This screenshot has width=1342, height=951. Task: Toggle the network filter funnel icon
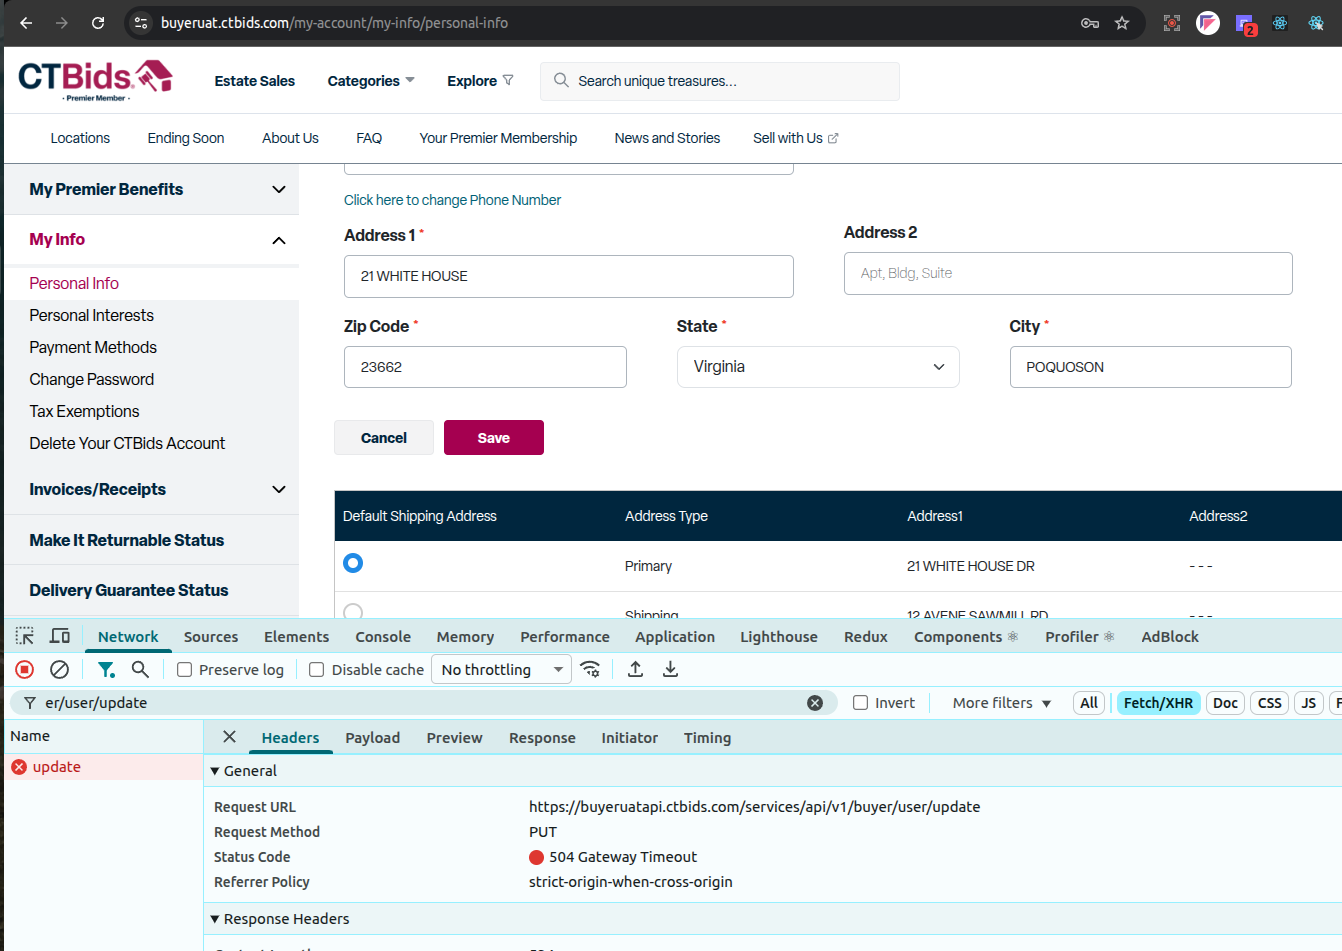click(x=106, y=670)
